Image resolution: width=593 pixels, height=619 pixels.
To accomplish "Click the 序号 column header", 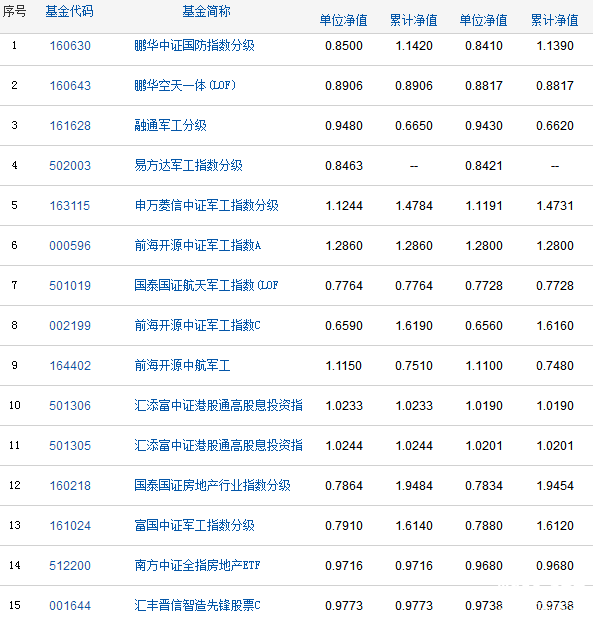I will 15,11.
